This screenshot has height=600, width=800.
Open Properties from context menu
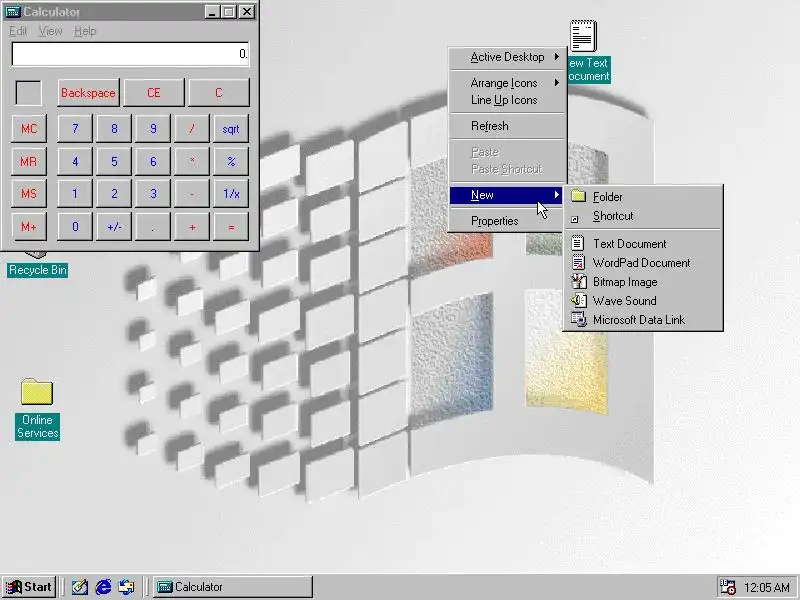point(508,221)
